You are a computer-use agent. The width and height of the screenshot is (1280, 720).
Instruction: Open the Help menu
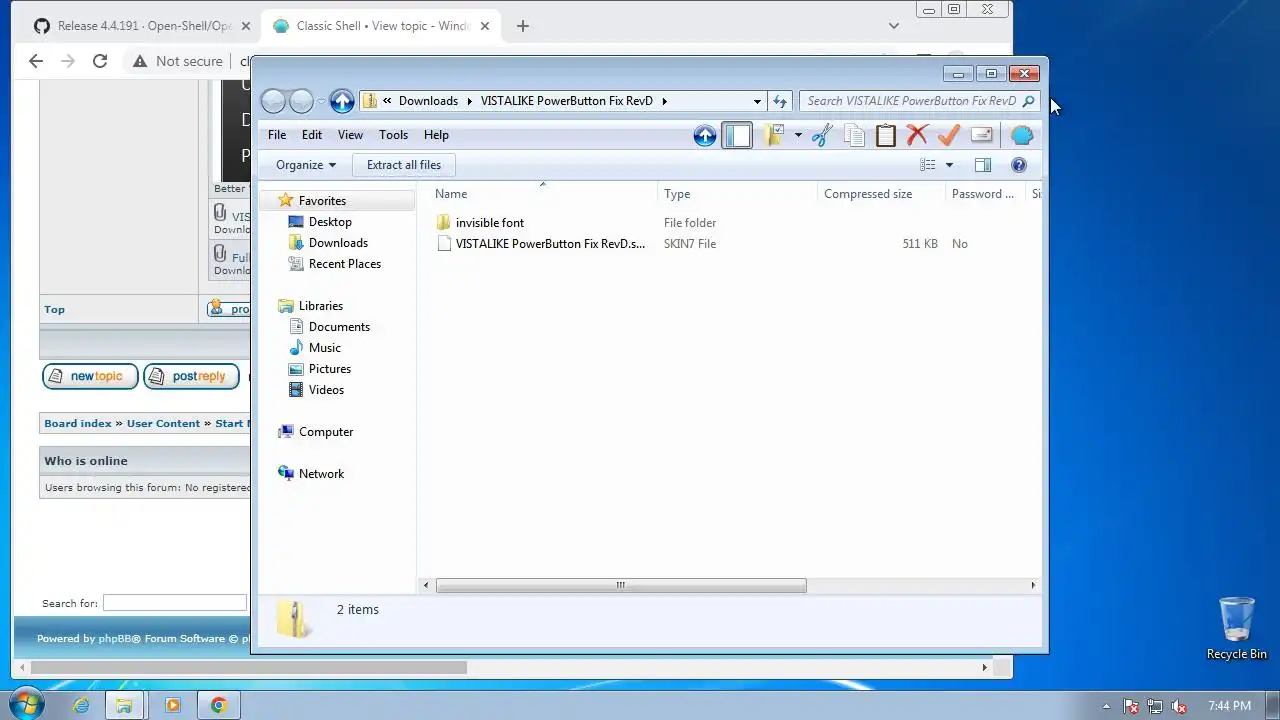point(436,135)
